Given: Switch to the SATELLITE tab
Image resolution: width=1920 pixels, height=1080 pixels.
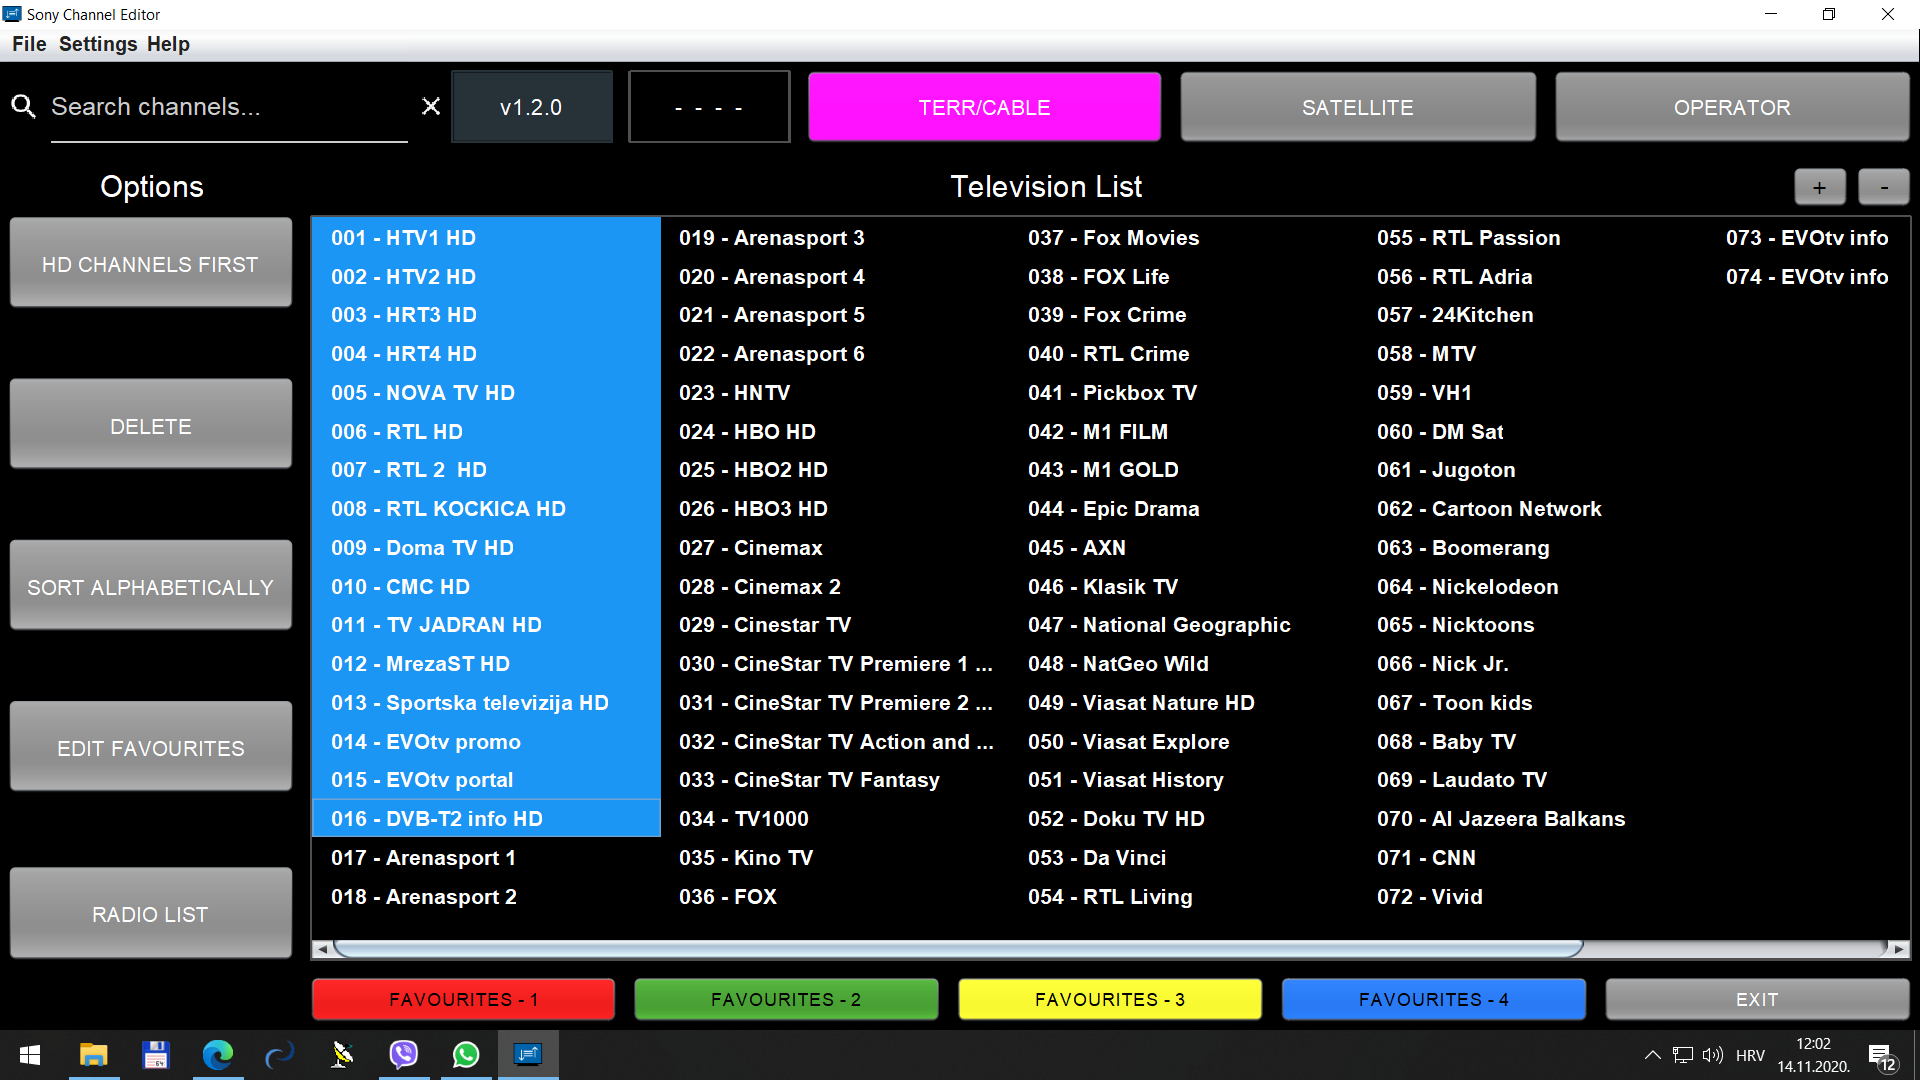Looking at the screenshot, I should pyautogui.click(x=1357, y=107).
